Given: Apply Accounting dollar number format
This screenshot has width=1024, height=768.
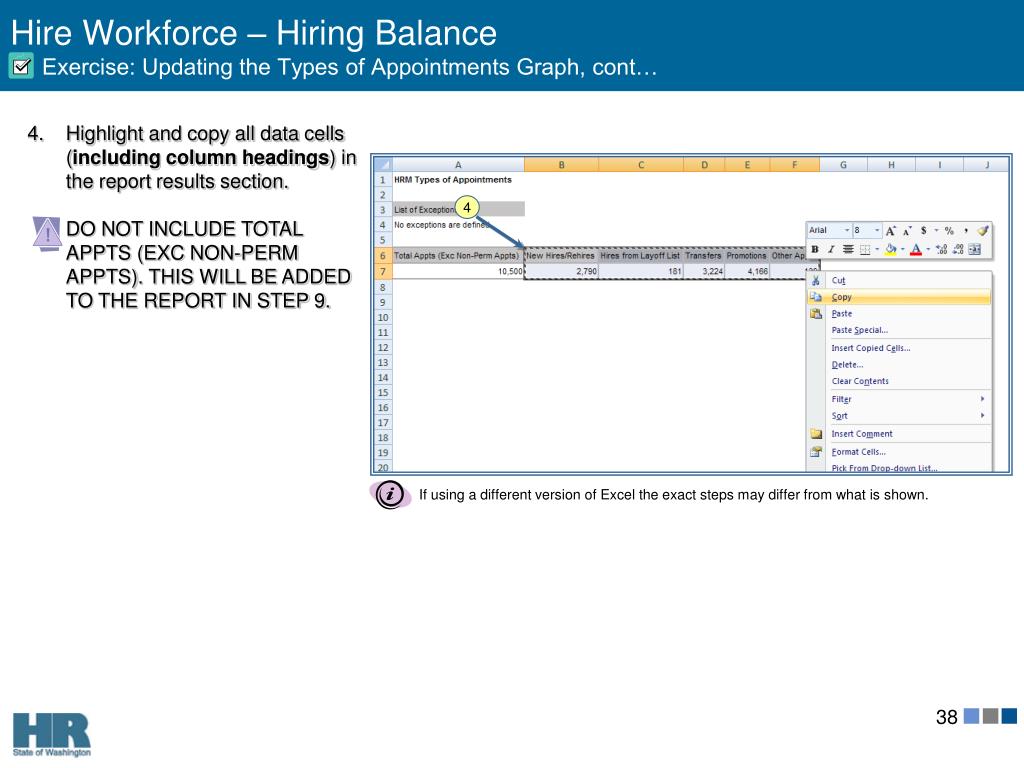Looking at the screenshot, I should coord(923,231).
